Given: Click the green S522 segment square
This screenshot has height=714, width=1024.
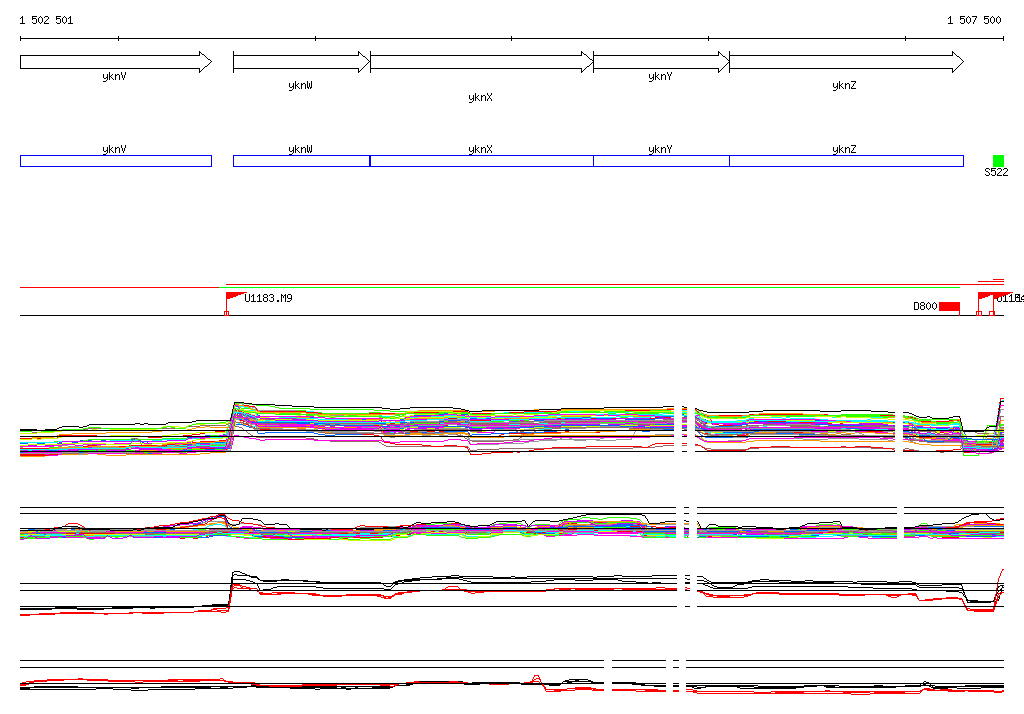Looking at the screenshot, I should [x=998, y=161].
